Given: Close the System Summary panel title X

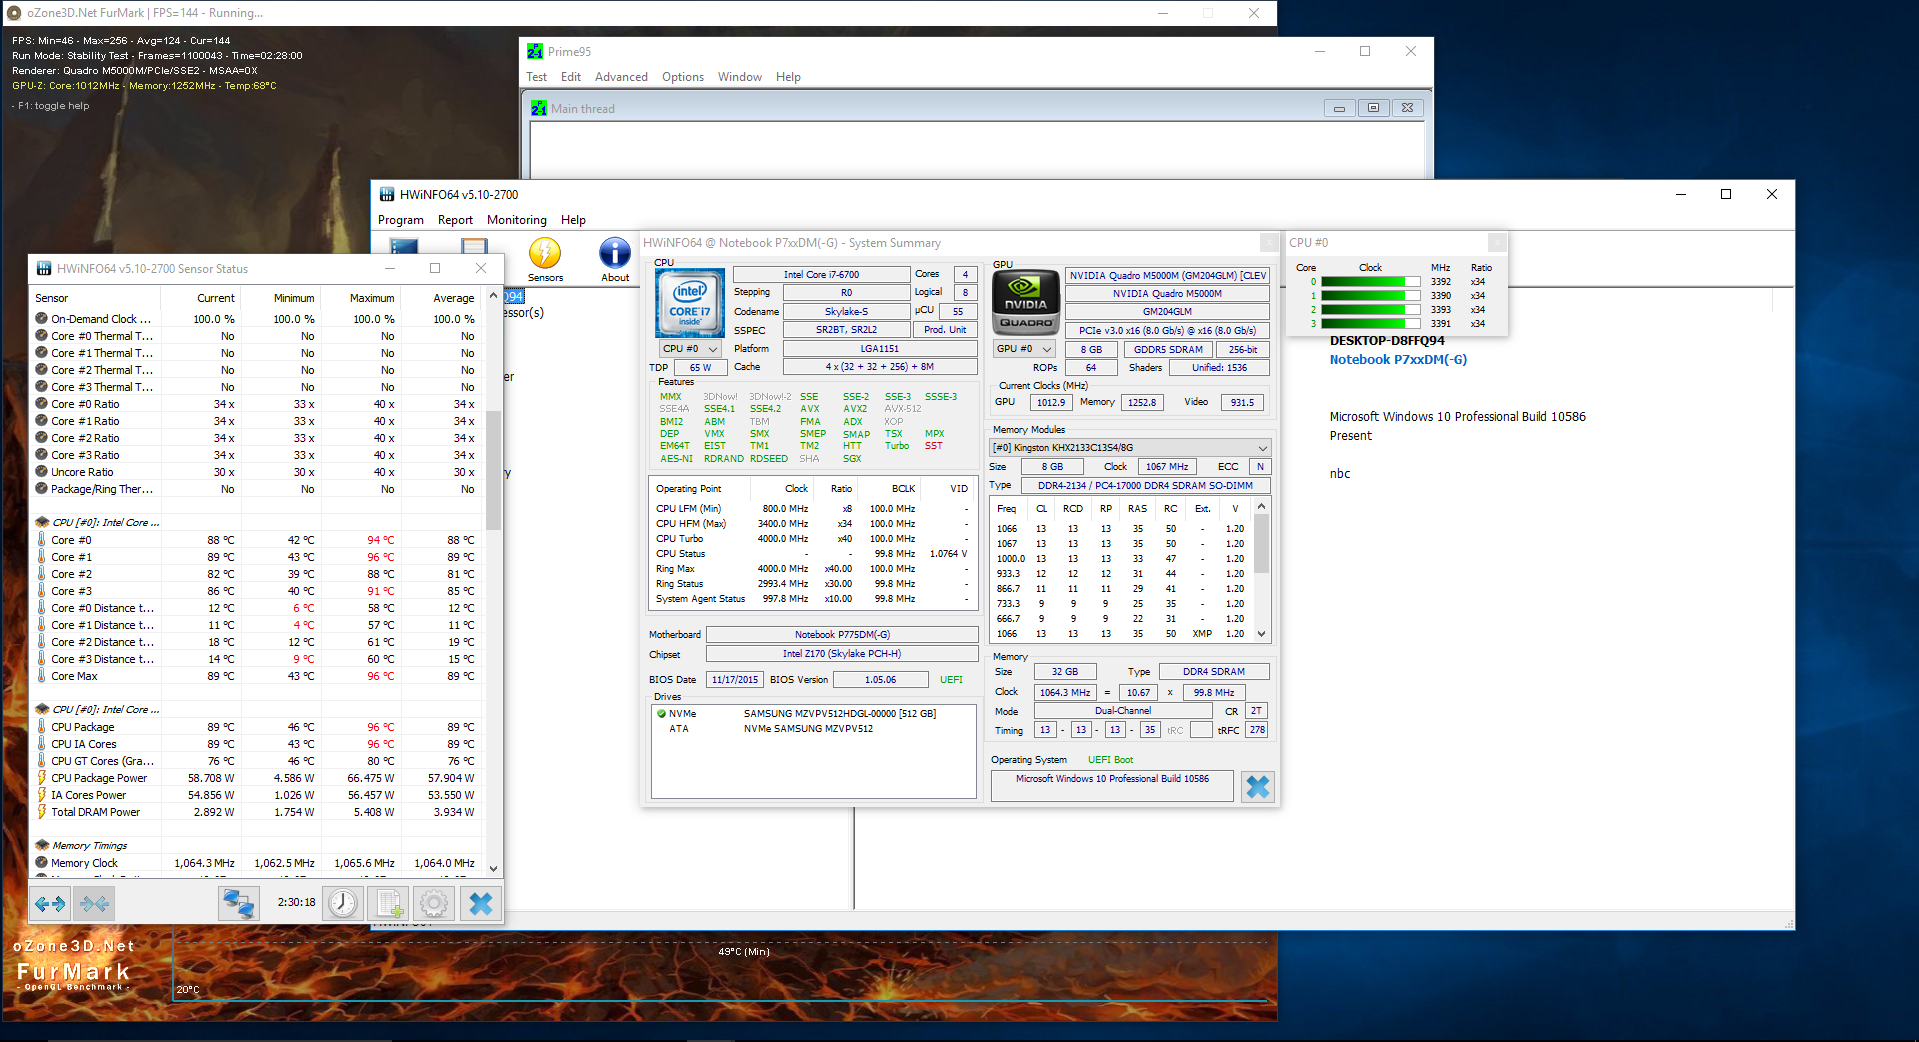Looking at the screenshot, I should 1268,243.
